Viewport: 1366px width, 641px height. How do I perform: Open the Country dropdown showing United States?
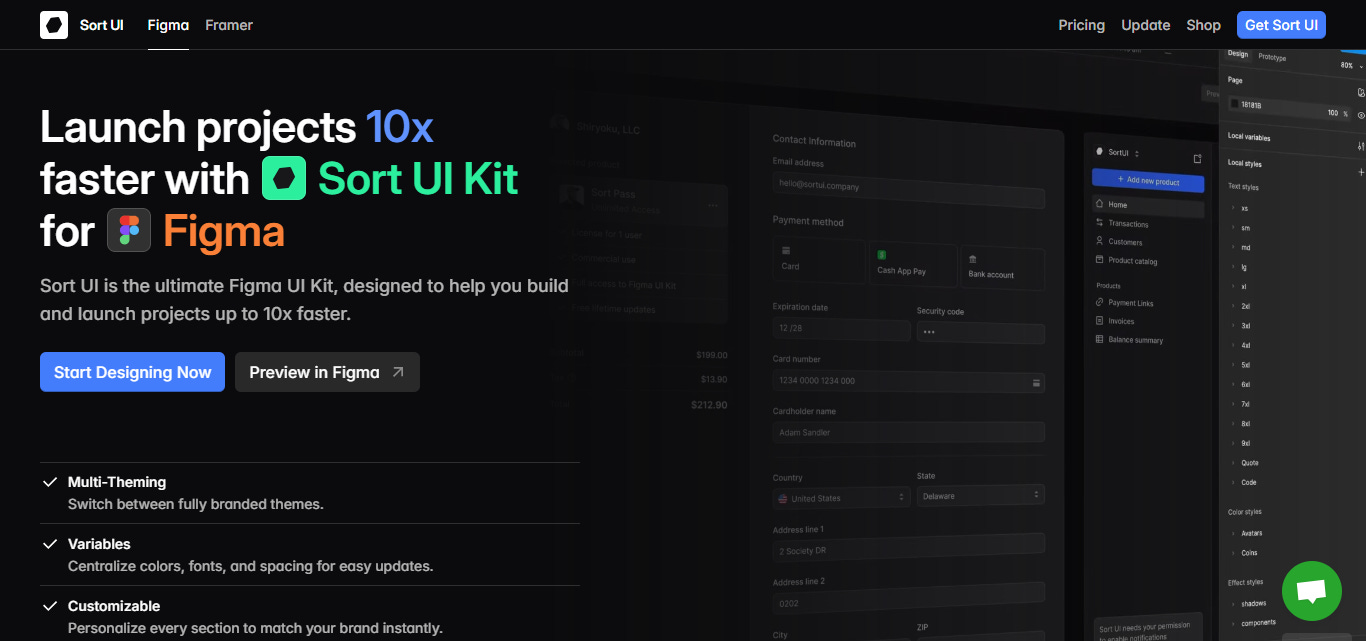pos(841,497)
